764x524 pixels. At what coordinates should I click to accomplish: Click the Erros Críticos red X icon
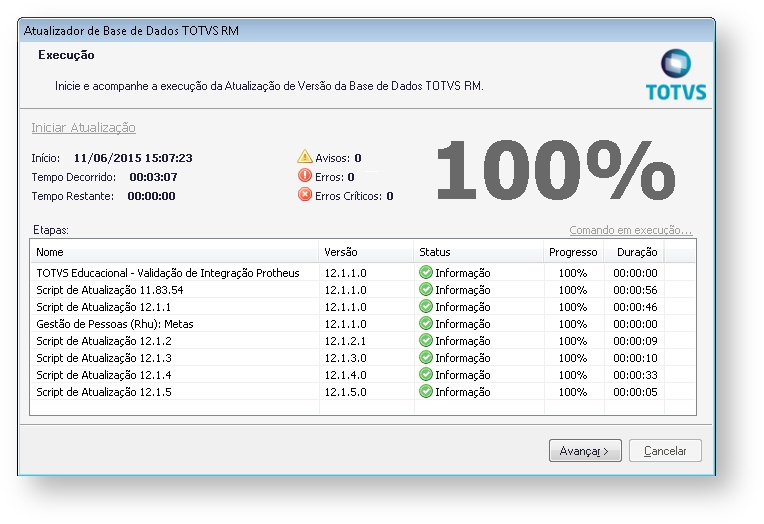305,195
